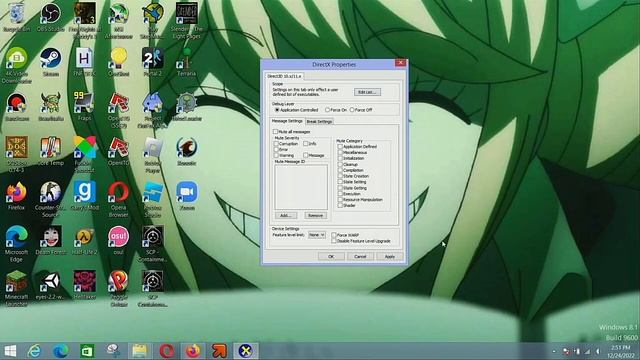Viewport: 640px width, 360px height.
Task: Click OK in DirectX Properties
Action: (331, 256)
